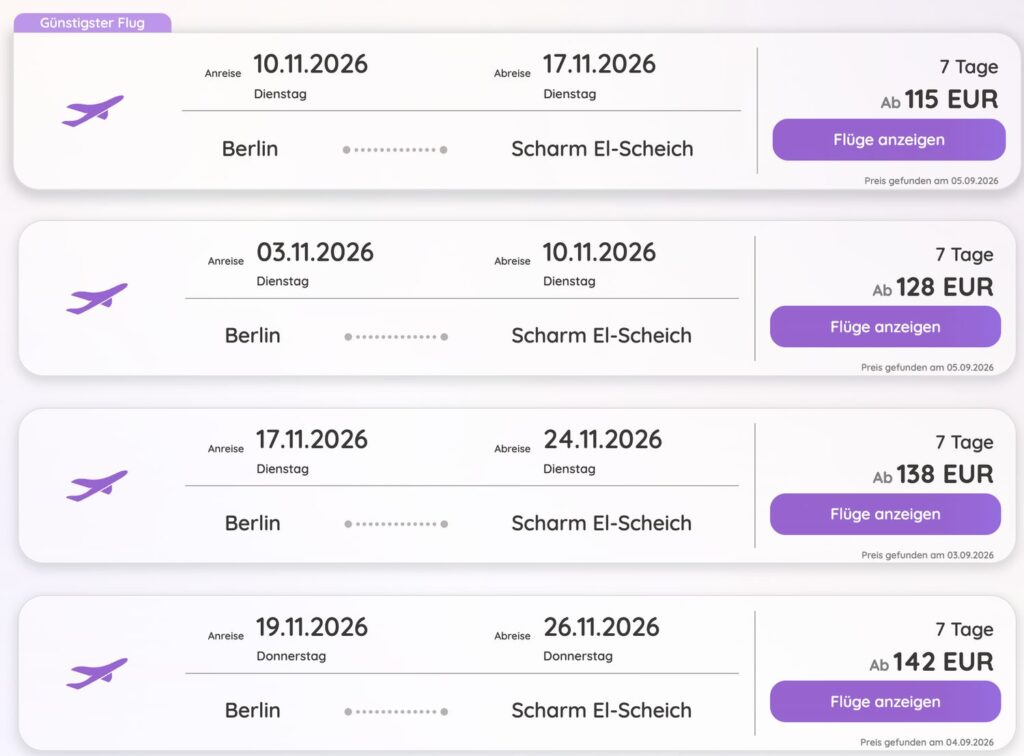Click the airplane icon on the 142 EUR flight

tap(97, 673)
